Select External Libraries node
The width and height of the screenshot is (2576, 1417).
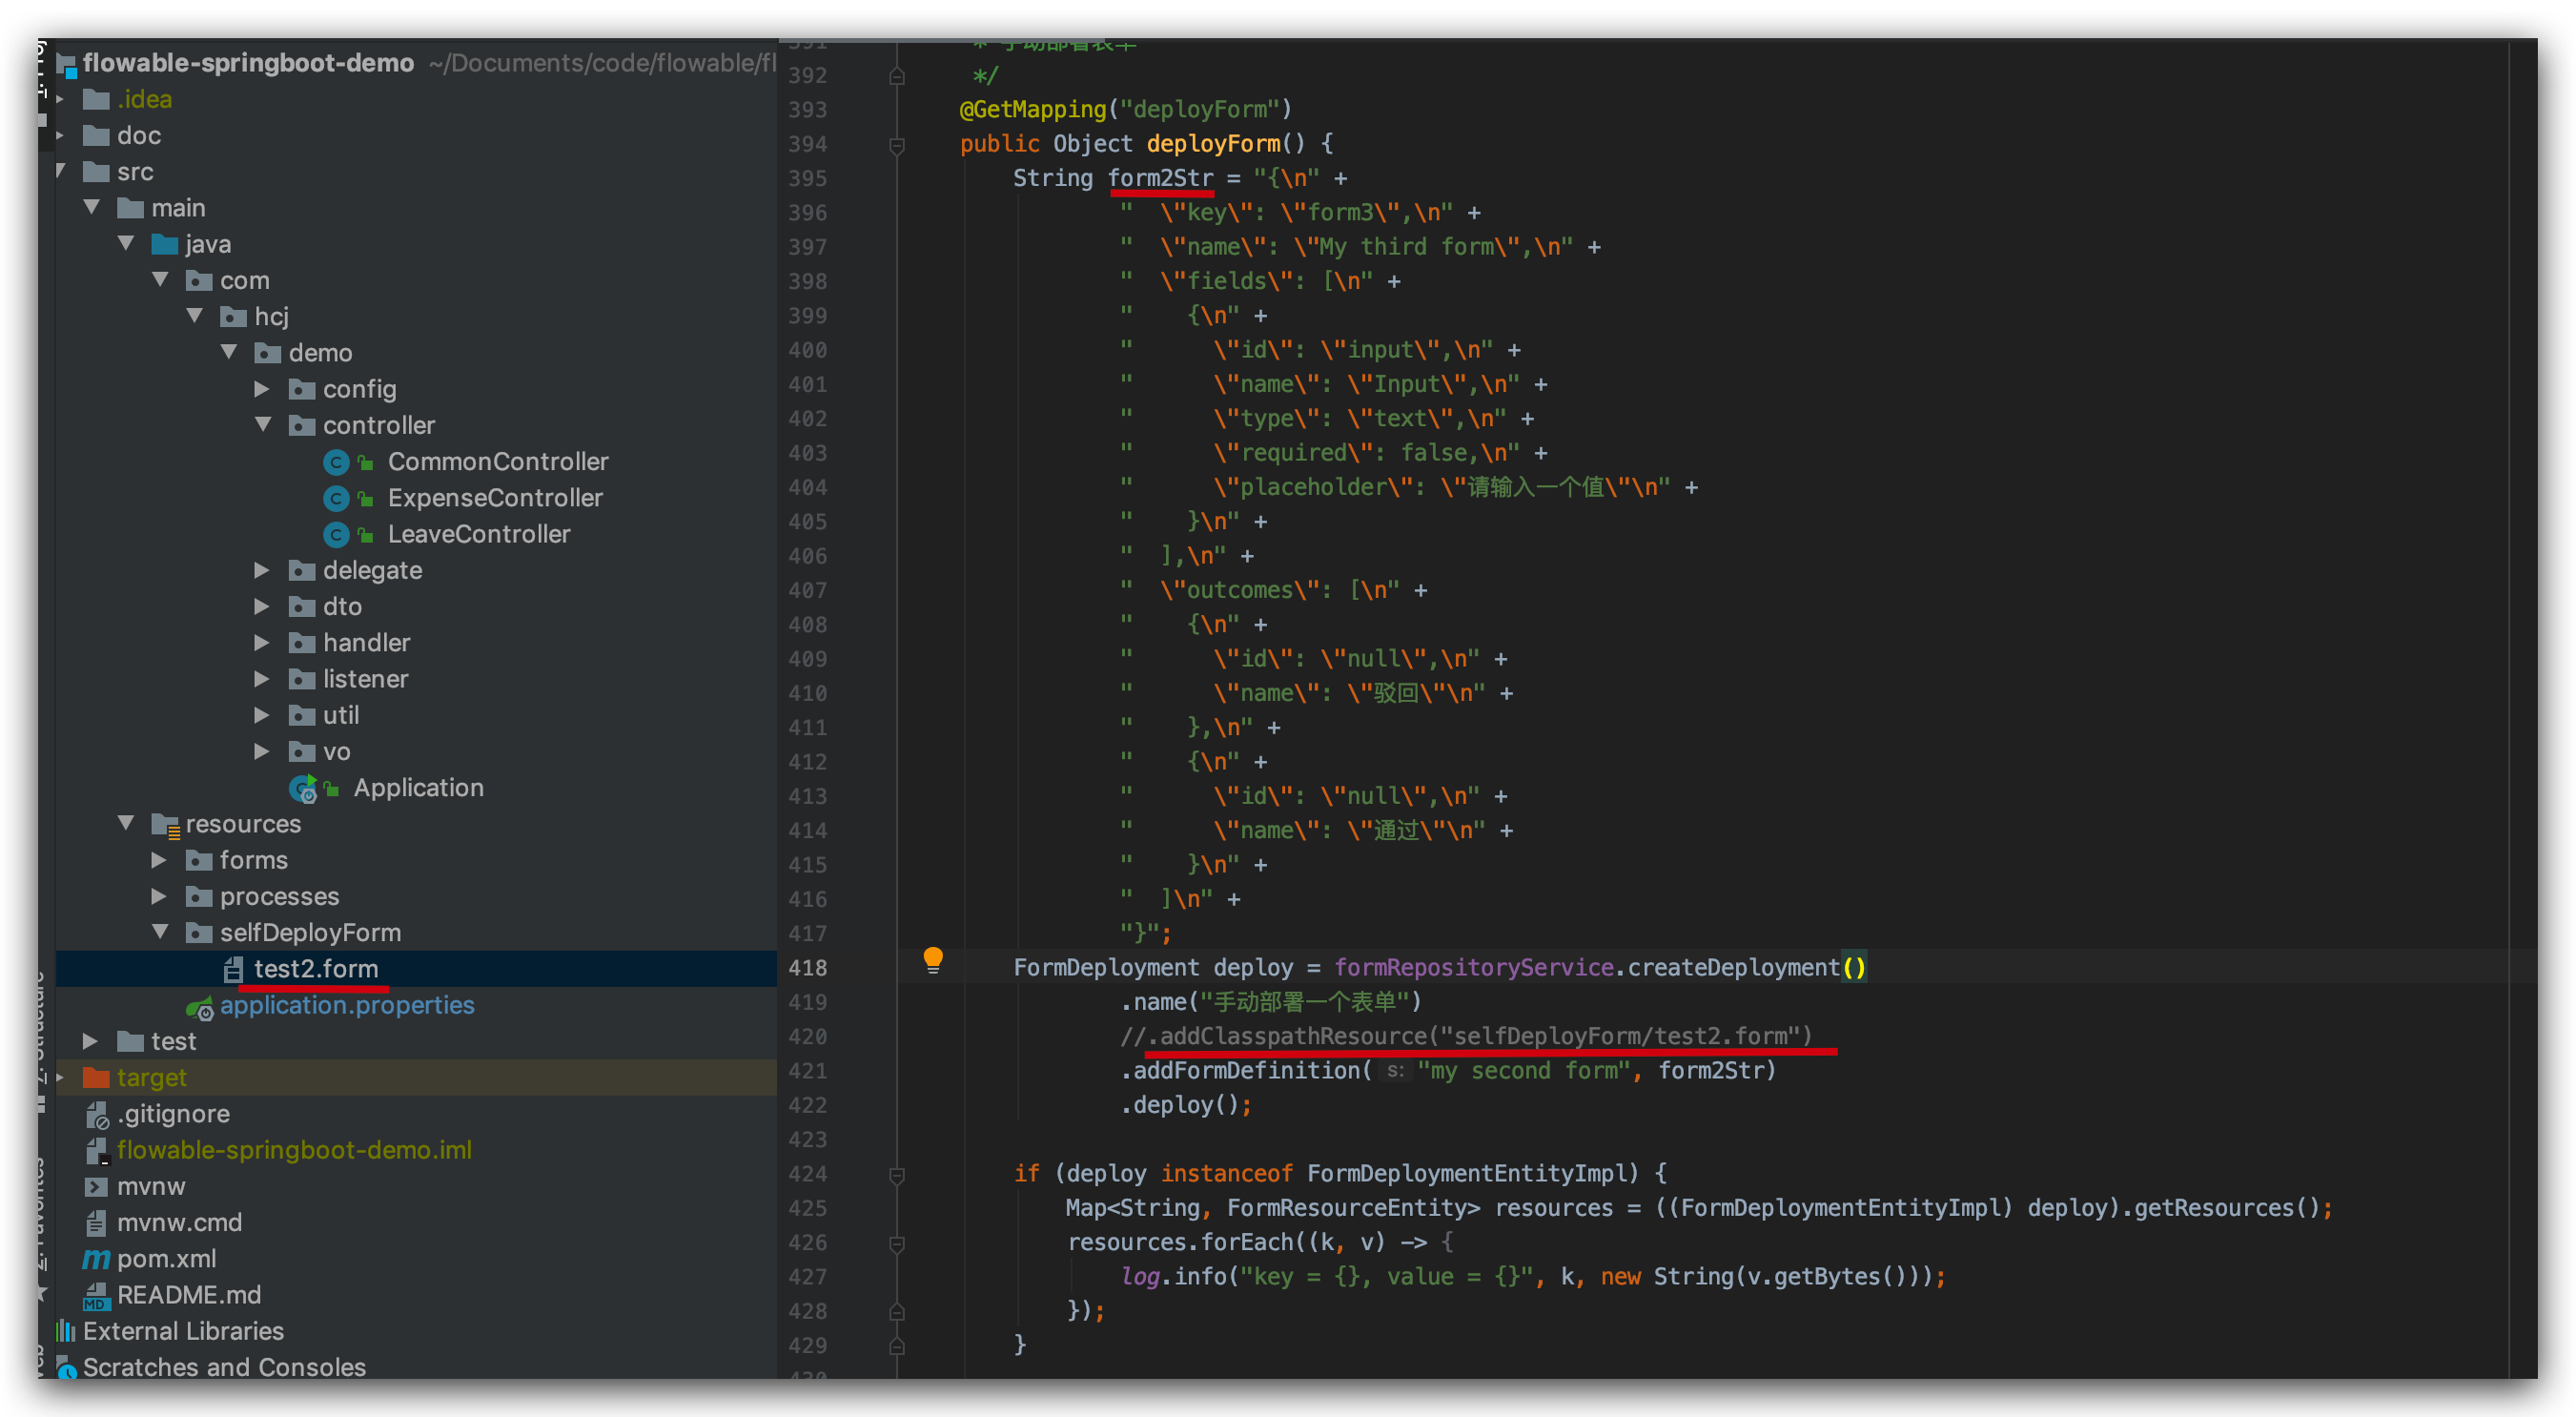183,1331
